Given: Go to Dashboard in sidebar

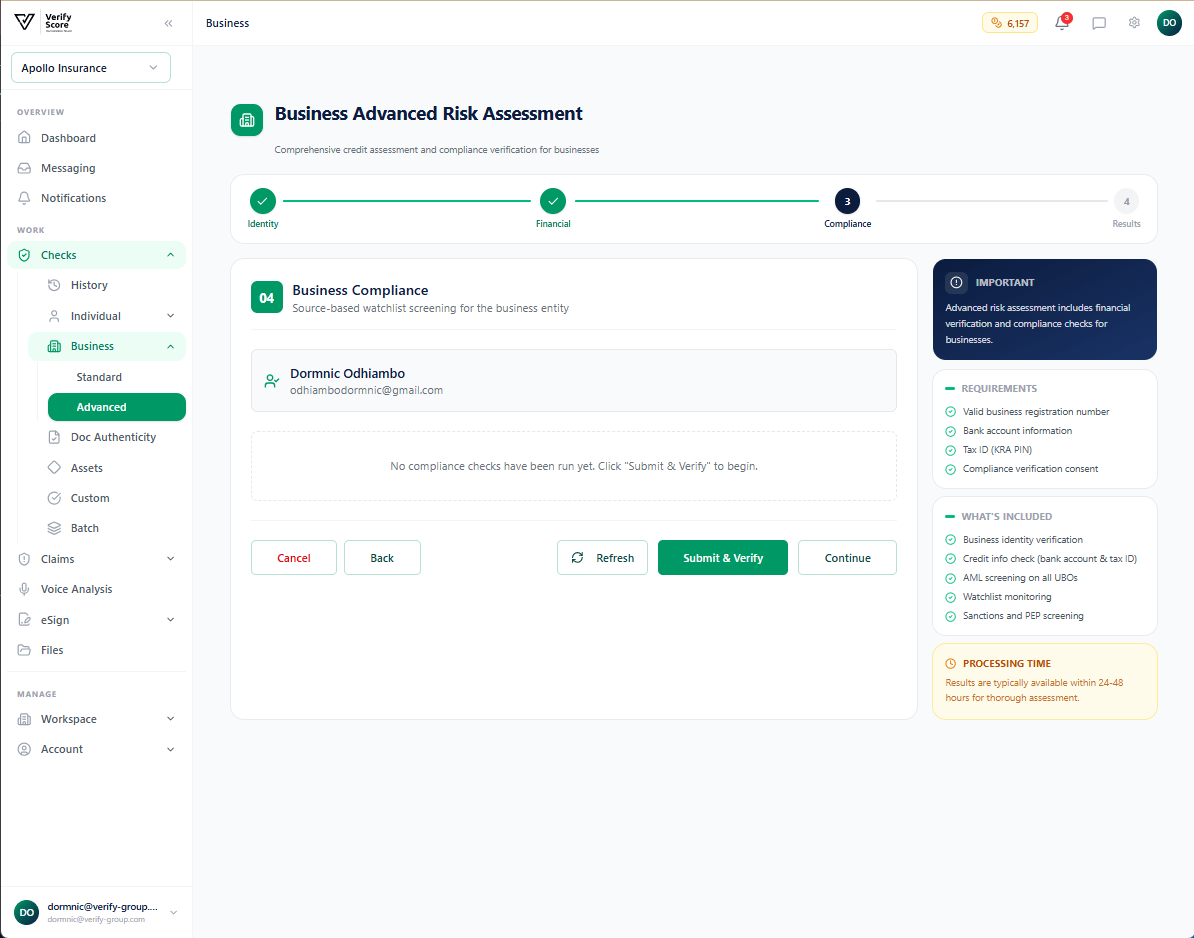Looking at the screenshot, I should [x=97, y=138].
